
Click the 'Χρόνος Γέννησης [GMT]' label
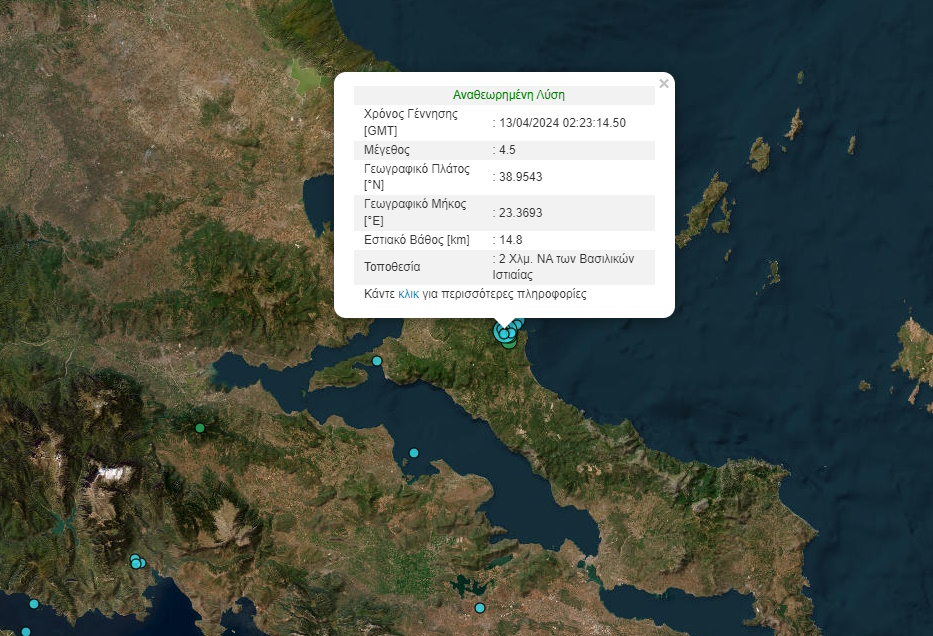point(411,123)
